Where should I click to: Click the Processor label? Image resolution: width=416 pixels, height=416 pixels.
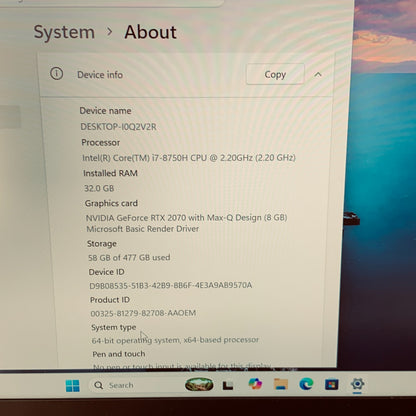(x=101, y=142)
